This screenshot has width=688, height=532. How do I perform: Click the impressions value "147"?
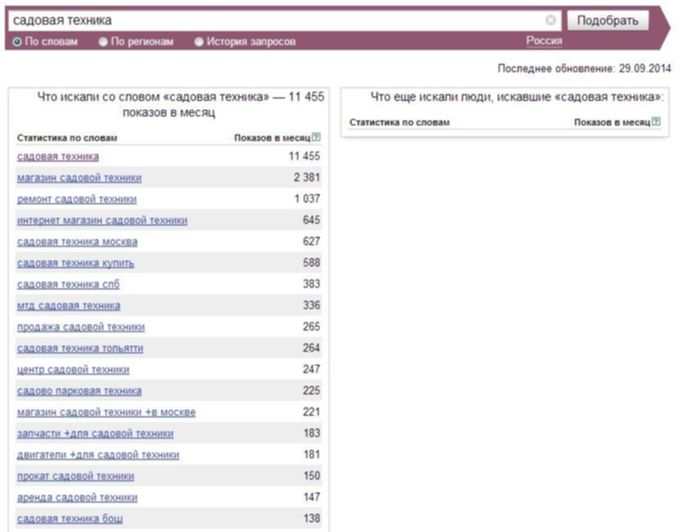pos(311,497)
